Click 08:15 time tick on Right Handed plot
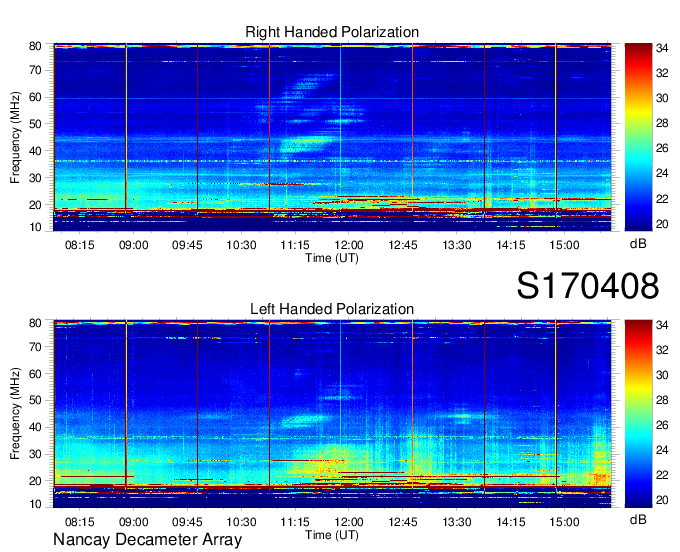The width and height of the screenshot is (680, 552). [x=80, y=245]
